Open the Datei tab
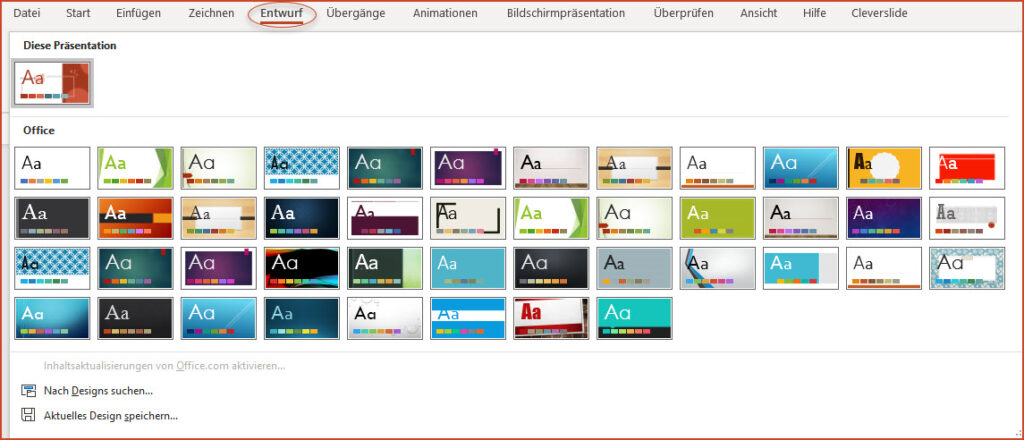 (x=26, y=13)
